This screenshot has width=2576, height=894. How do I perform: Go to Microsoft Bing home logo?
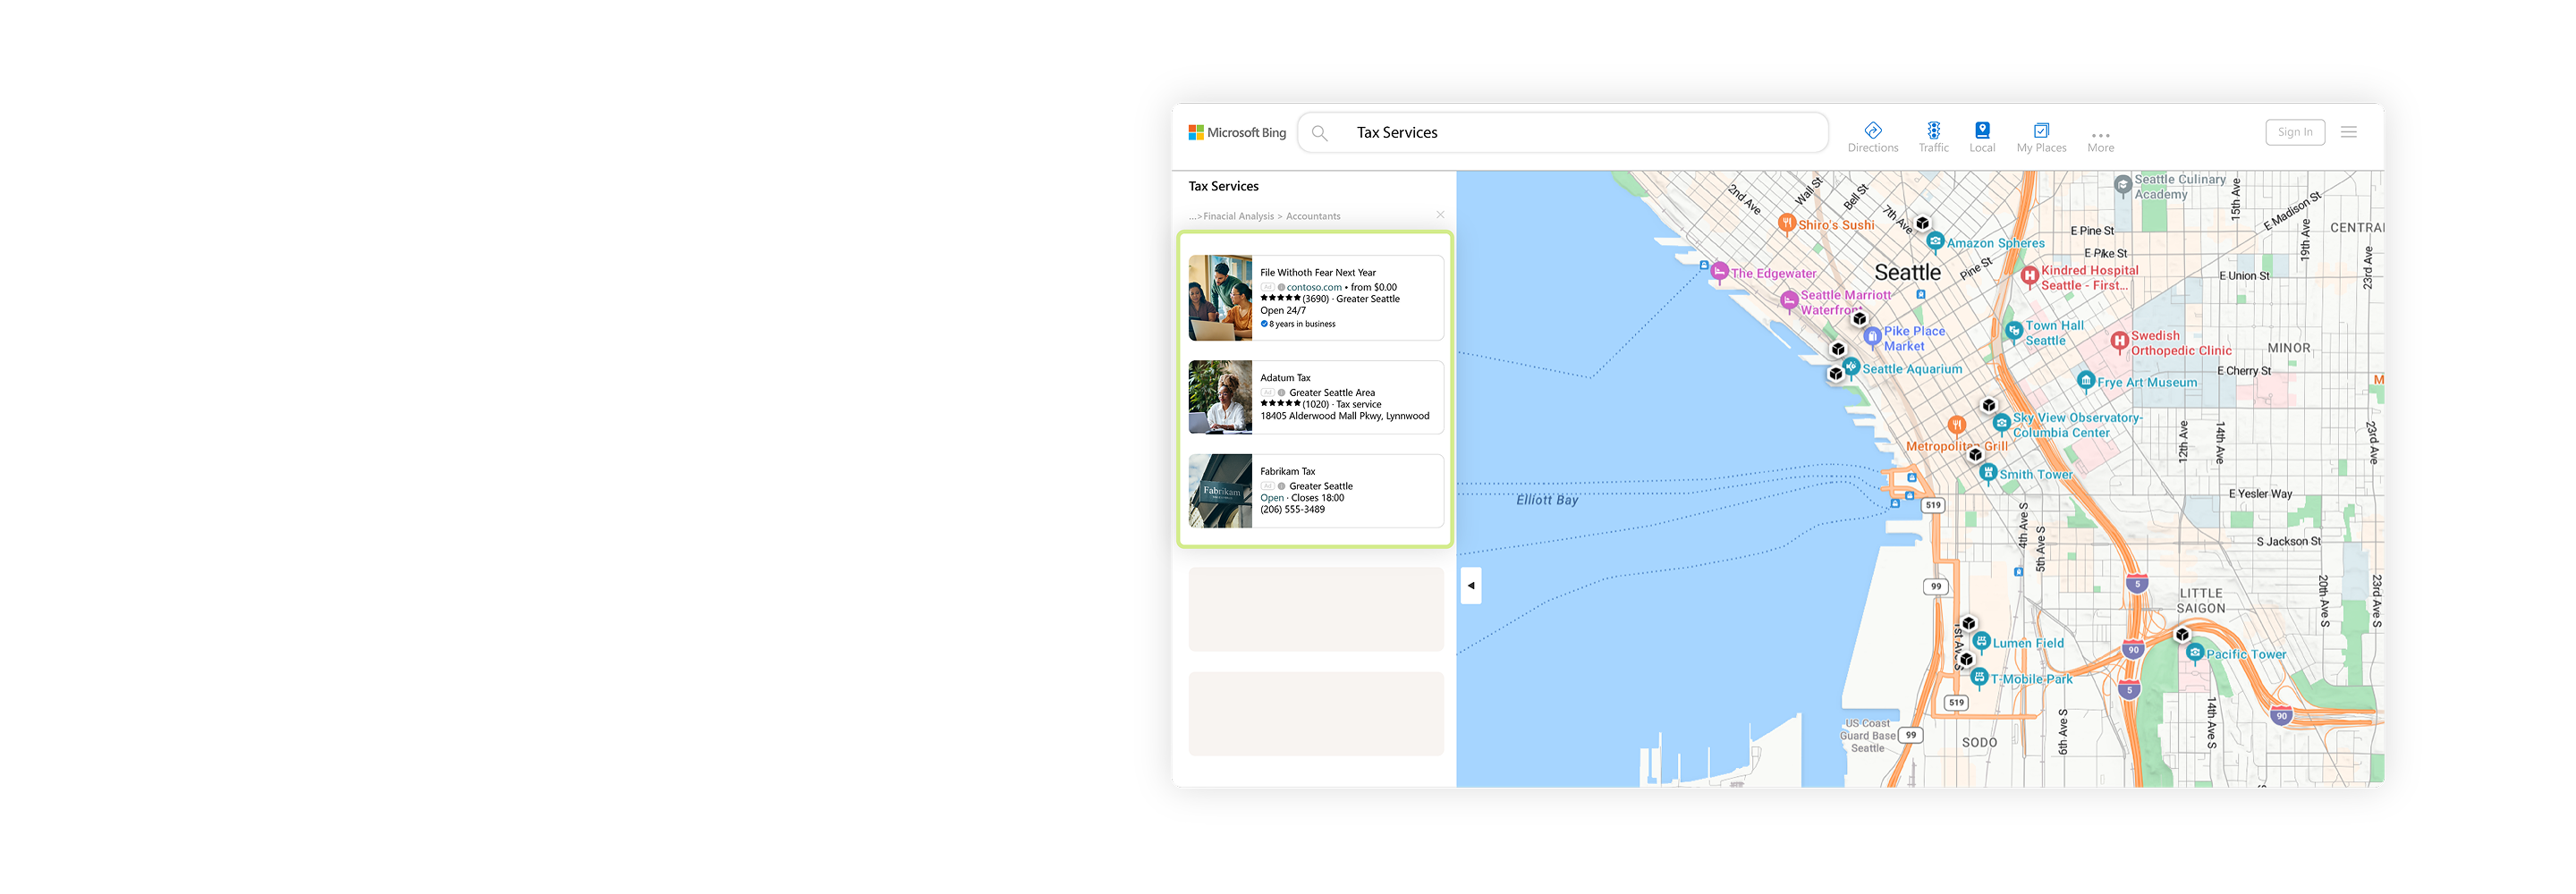(x=1237, y=133)
